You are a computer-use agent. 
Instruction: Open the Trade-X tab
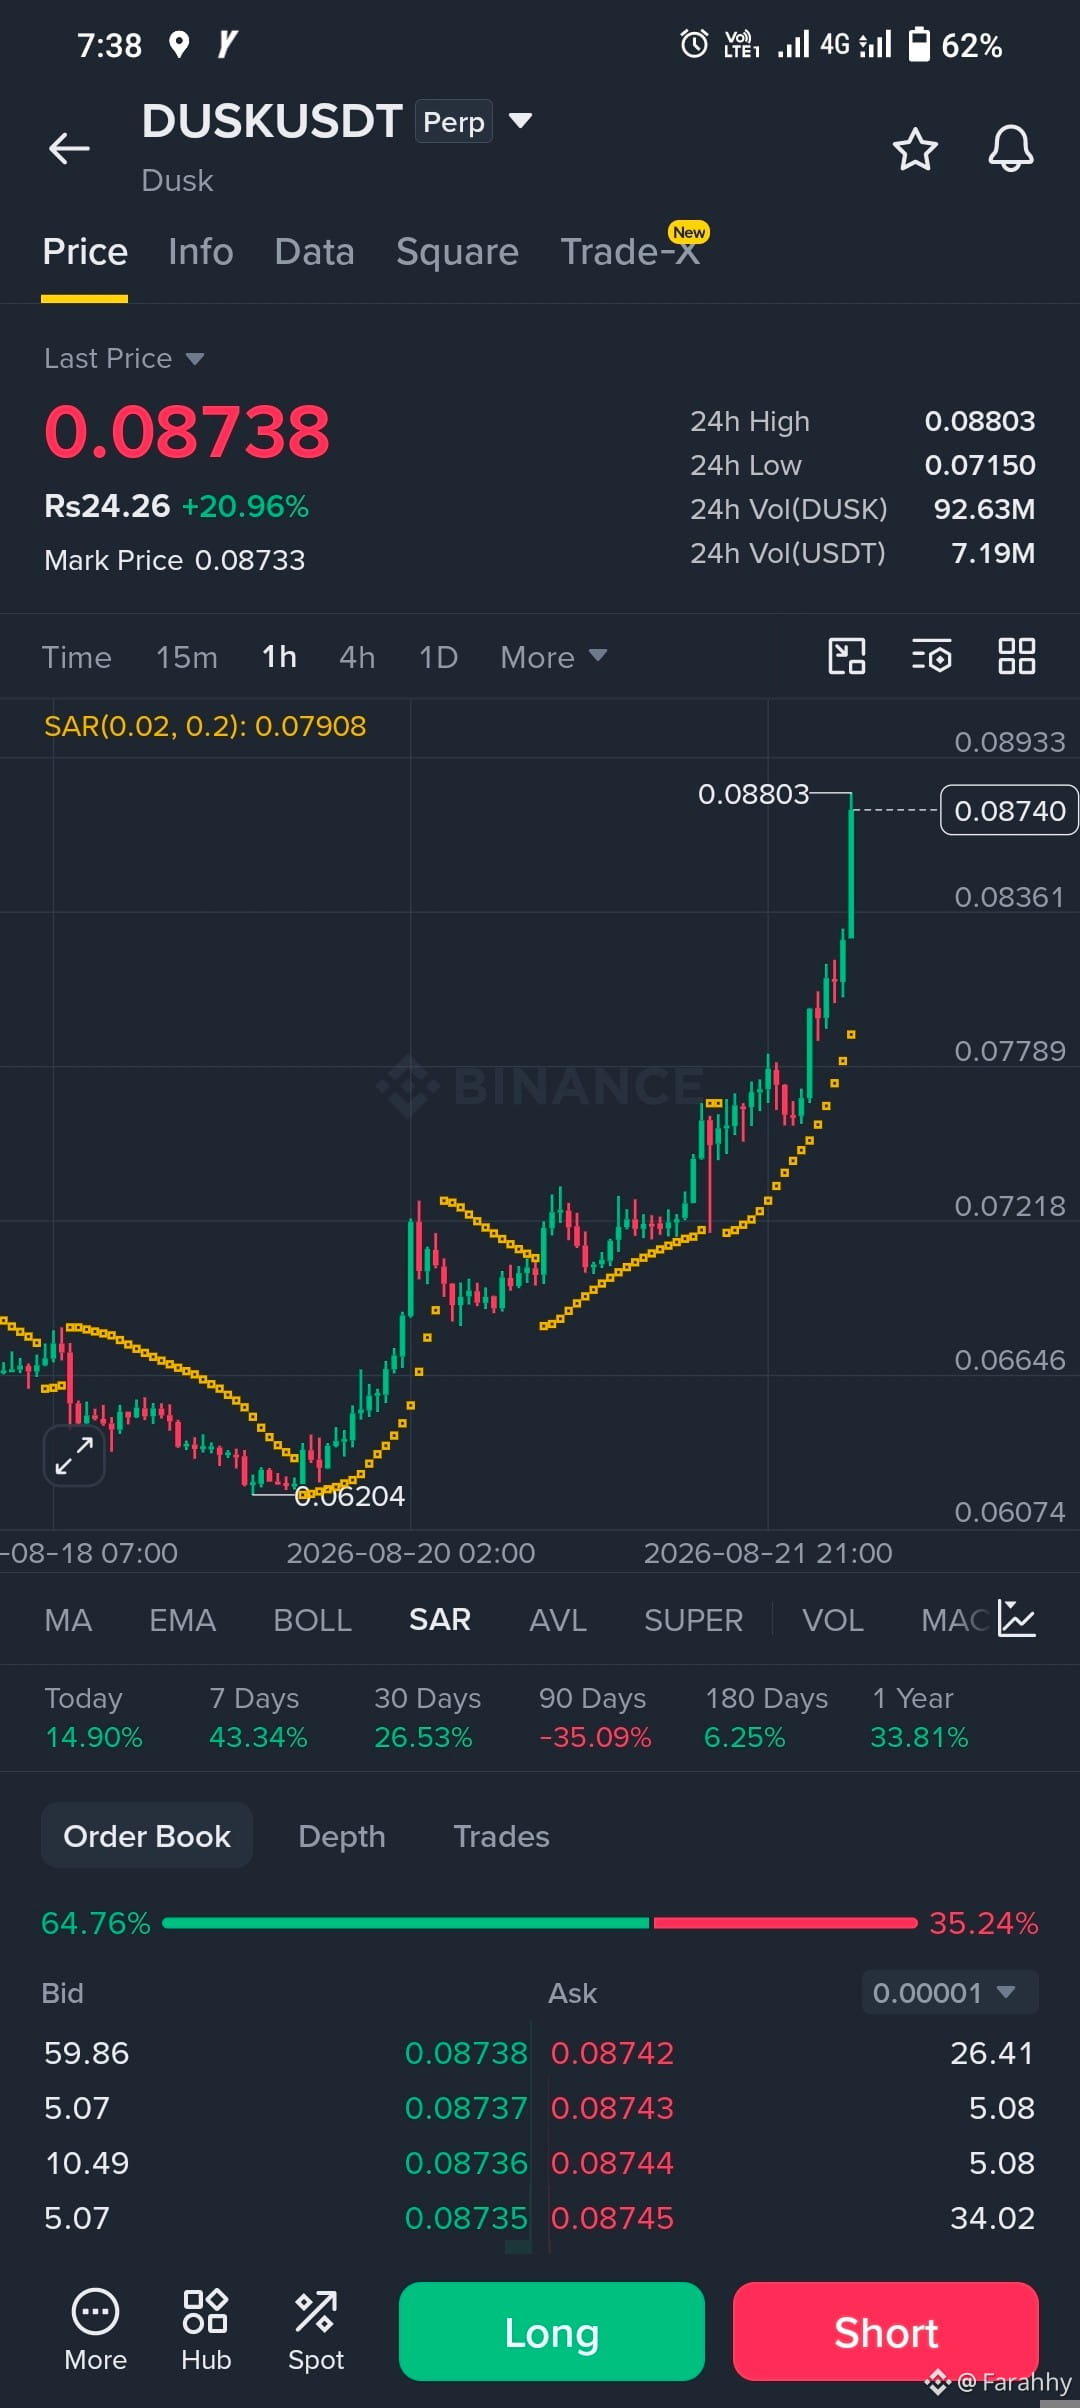click(x=630, y=252)
